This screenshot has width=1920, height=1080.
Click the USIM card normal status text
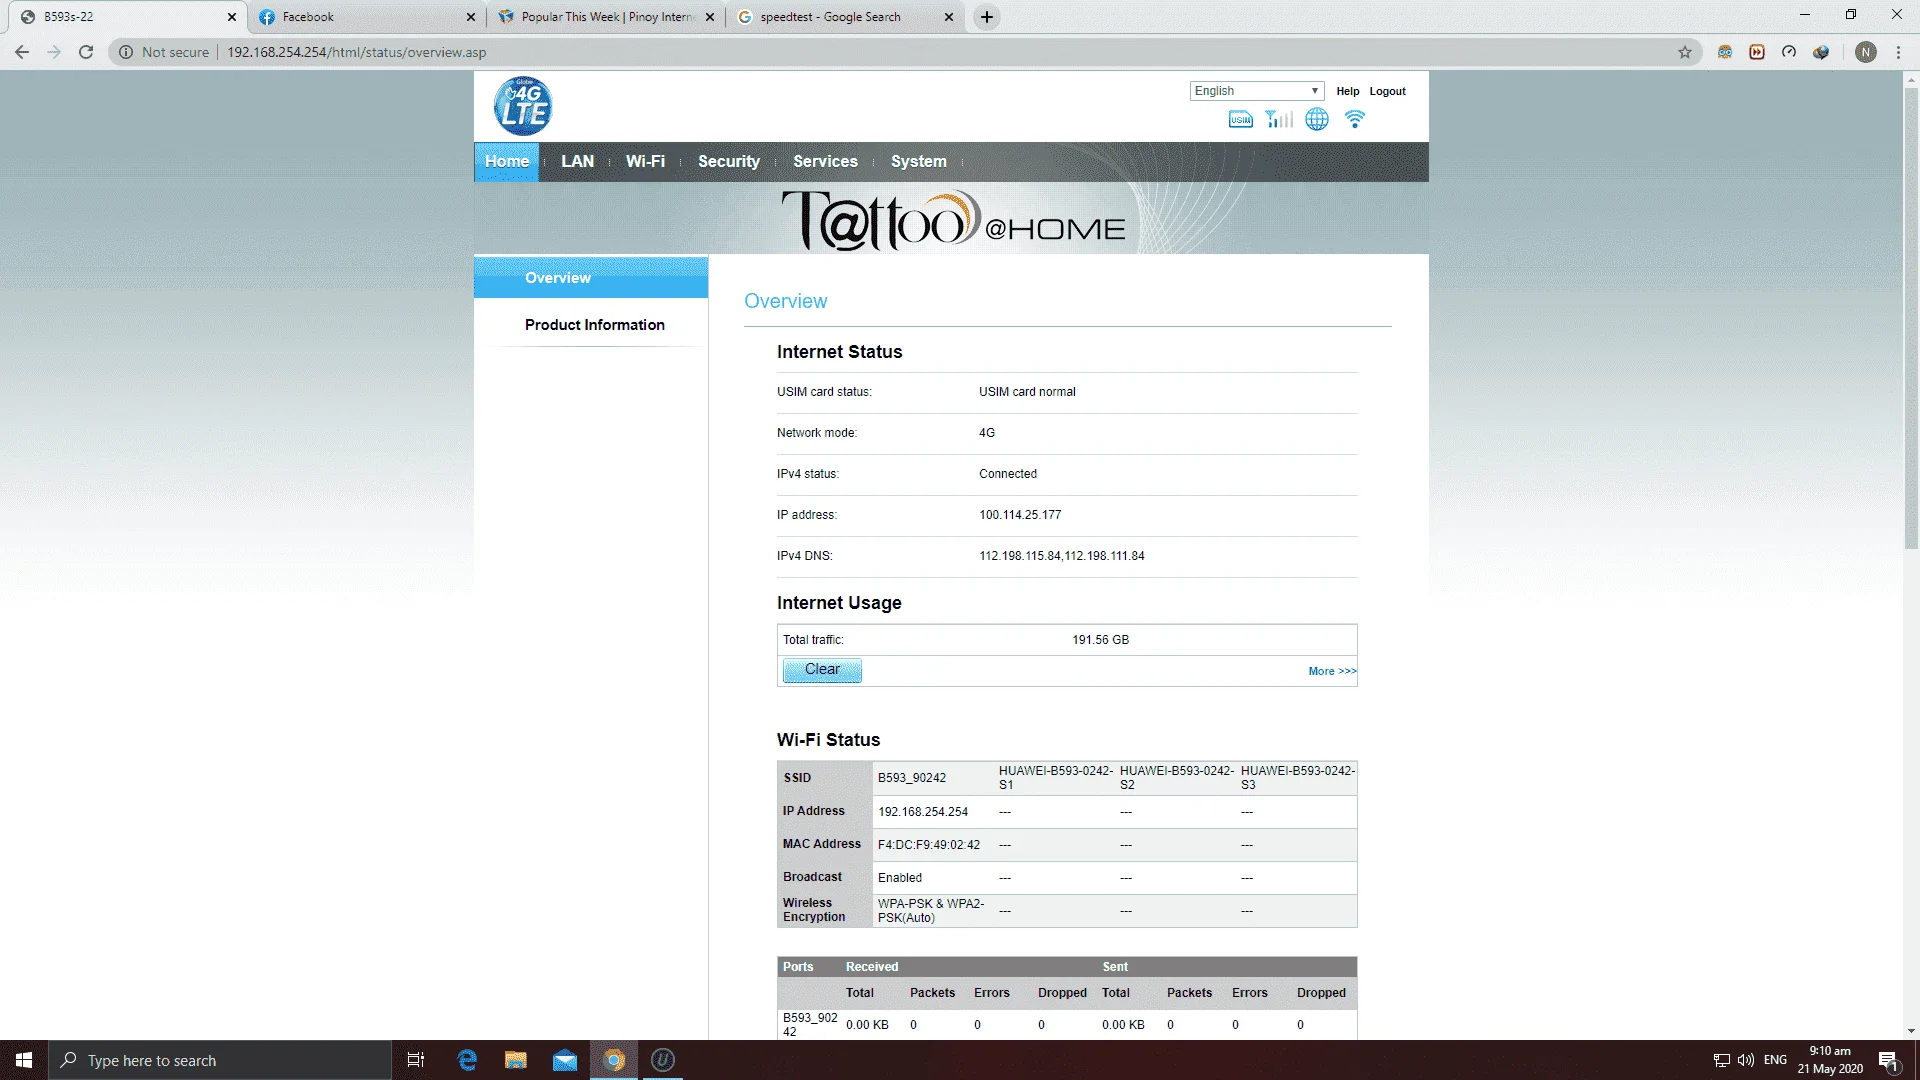click(x=1027, y=392)
